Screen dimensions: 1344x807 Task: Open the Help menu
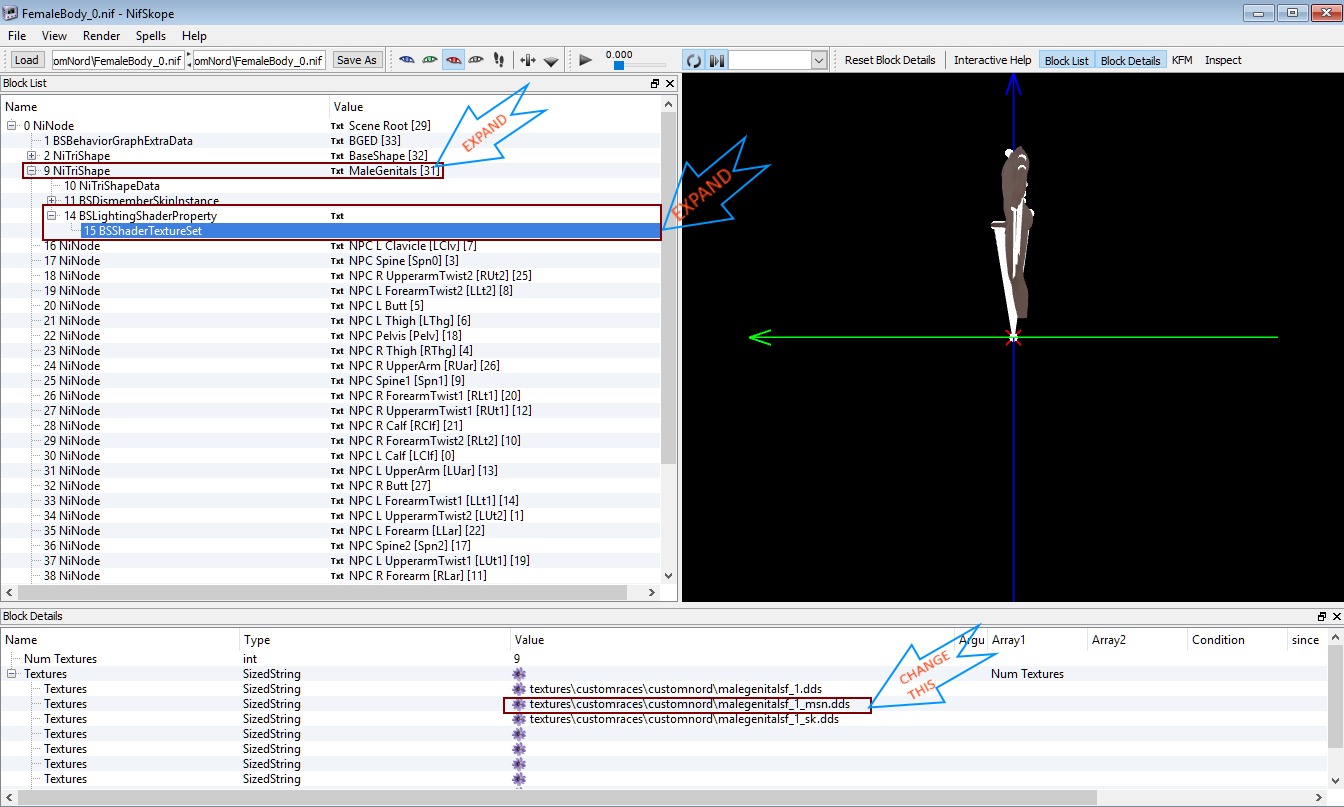click(x=194, y=36)
